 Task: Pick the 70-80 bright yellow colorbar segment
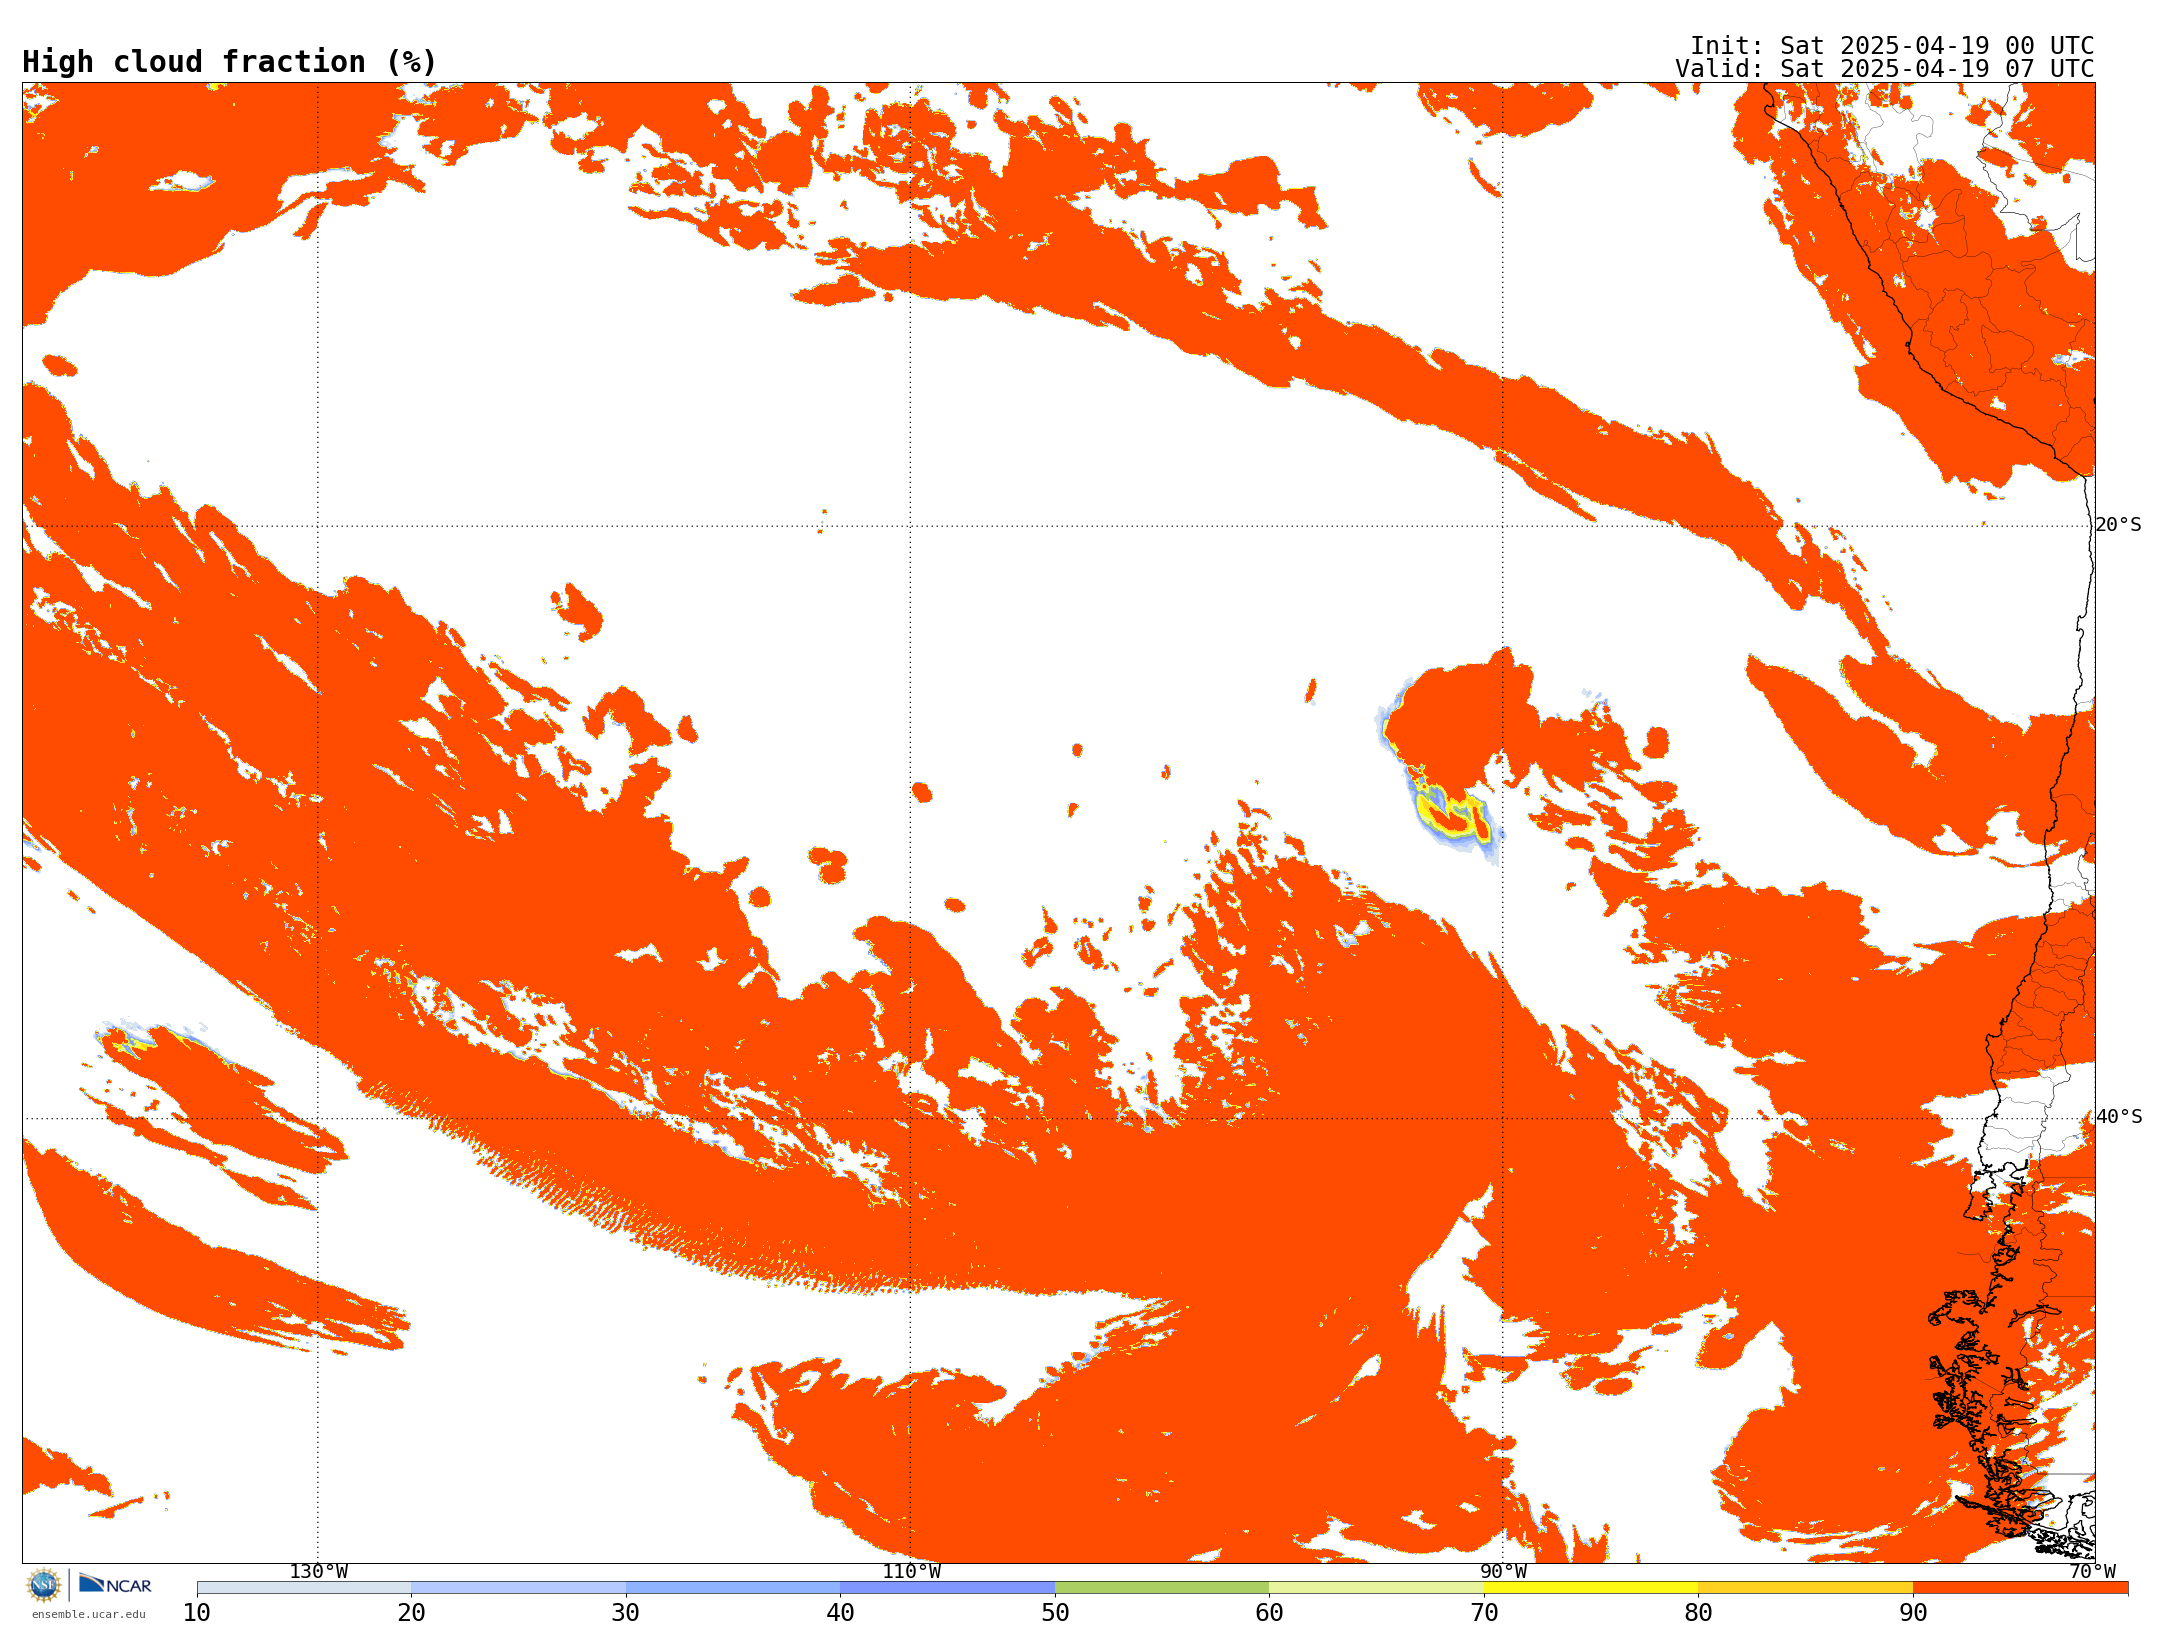click(1591, 1588)
